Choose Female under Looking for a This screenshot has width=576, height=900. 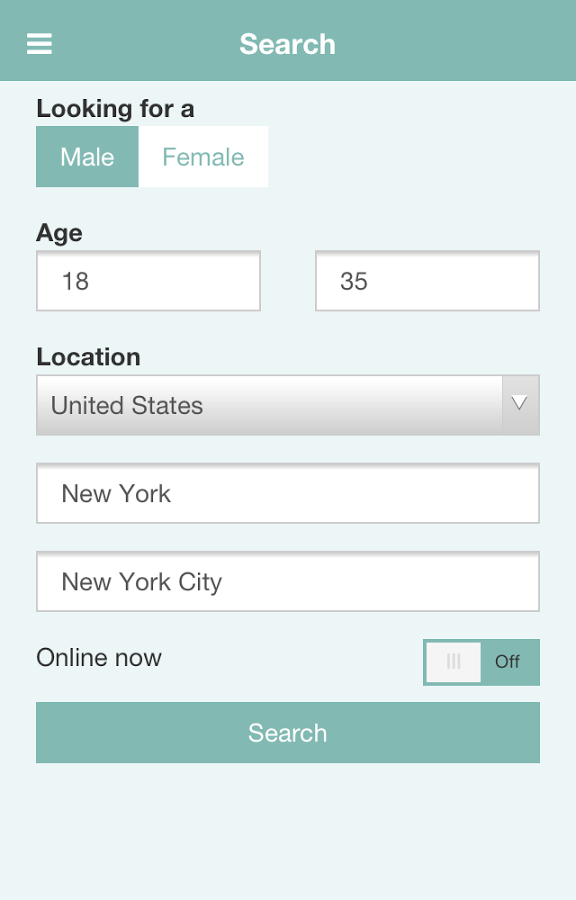[203, 157]
